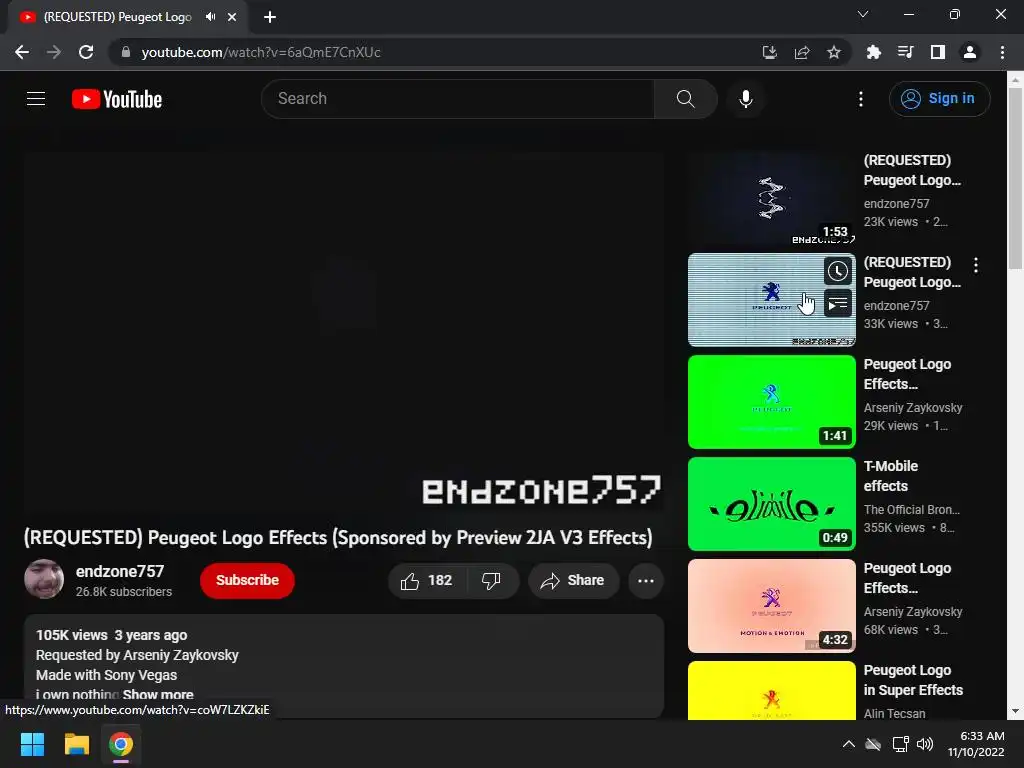Open a new Chrome tab
This screenshot has height=768, width=1024.
coord(270,17)
